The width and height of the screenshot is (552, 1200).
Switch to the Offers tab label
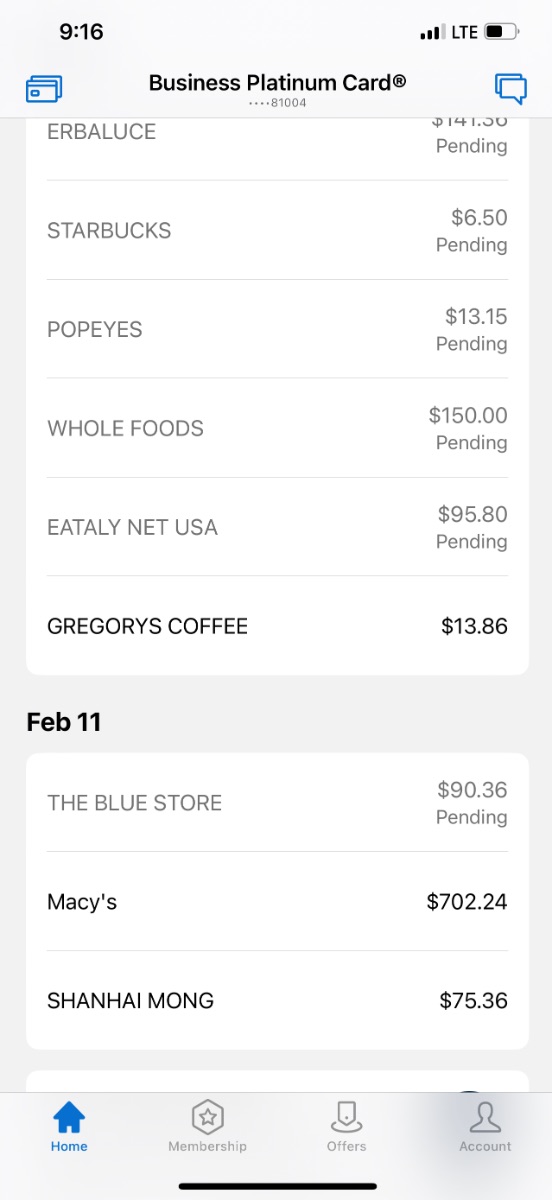(x=346, y=1146)
